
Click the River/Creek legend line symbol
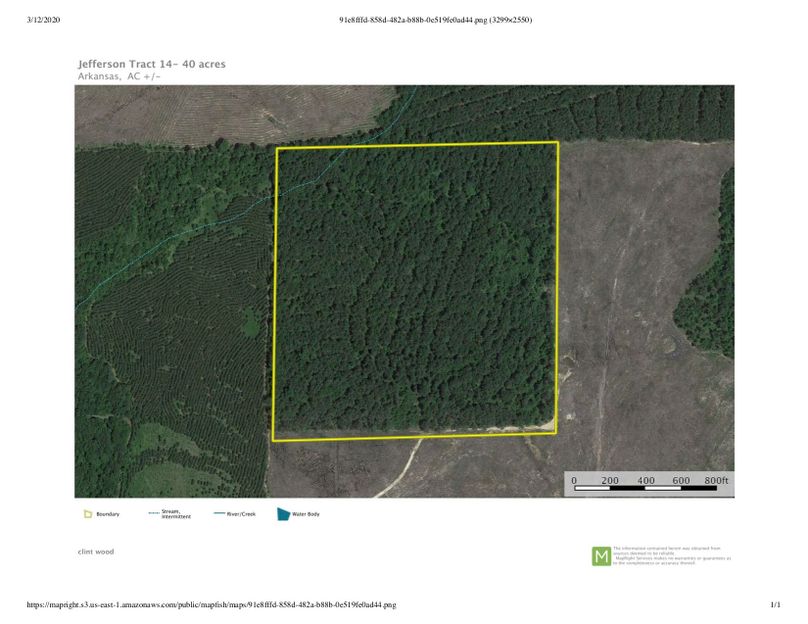click(220, 514)
